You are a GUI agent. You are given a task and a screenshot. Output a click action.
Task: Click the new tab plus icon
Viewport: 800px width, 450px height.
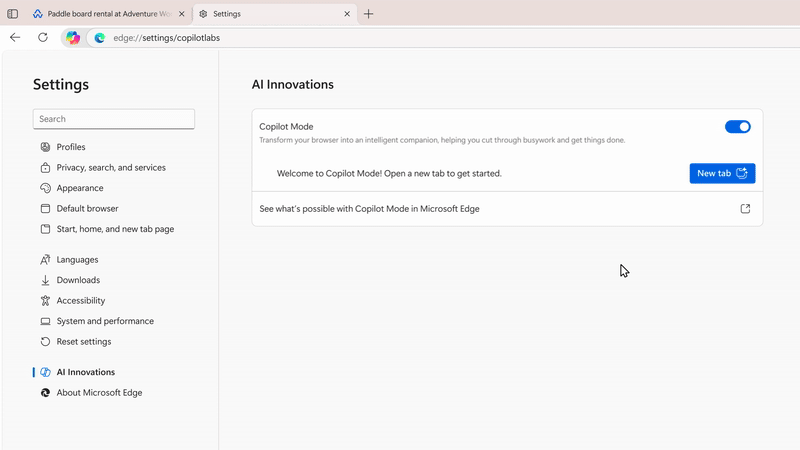tap(369, 14)
